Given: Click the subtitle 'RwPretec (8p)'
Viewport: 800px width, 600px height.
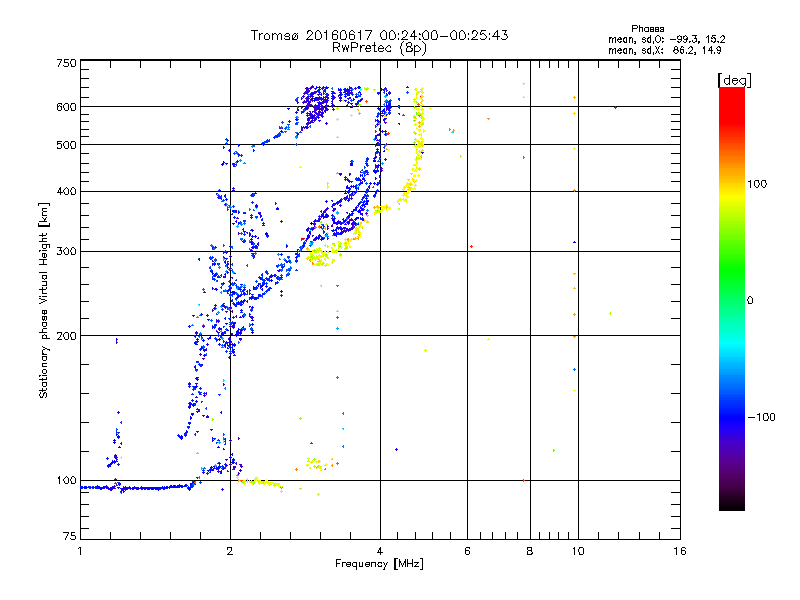Looking at the screenshot, I should pyautogui.click(x=379, y=48).
